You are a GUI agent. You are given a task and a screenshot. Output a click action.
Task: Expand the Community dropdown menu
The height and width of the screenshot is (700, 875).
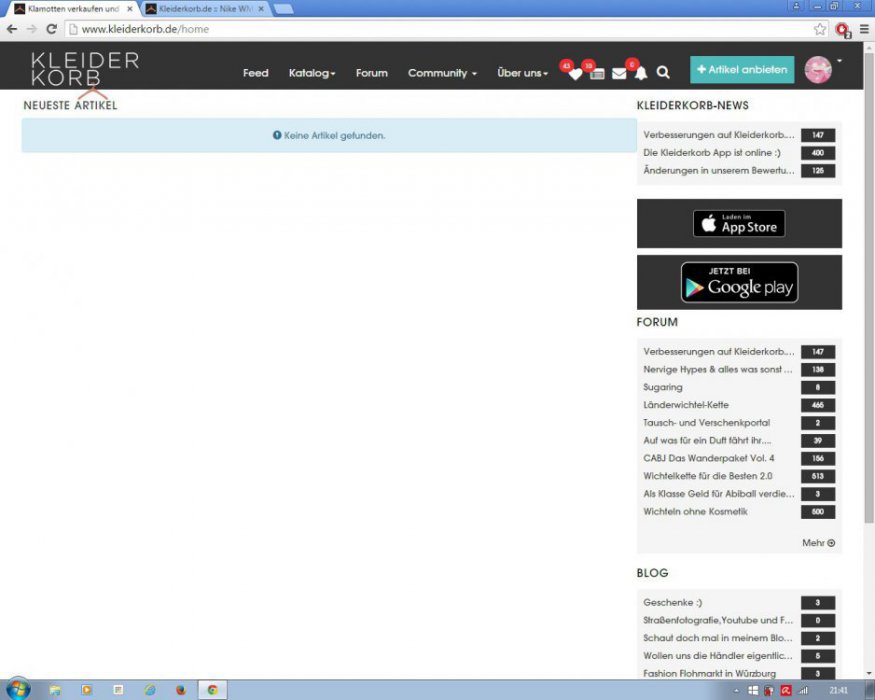click(x=442, y=73)
